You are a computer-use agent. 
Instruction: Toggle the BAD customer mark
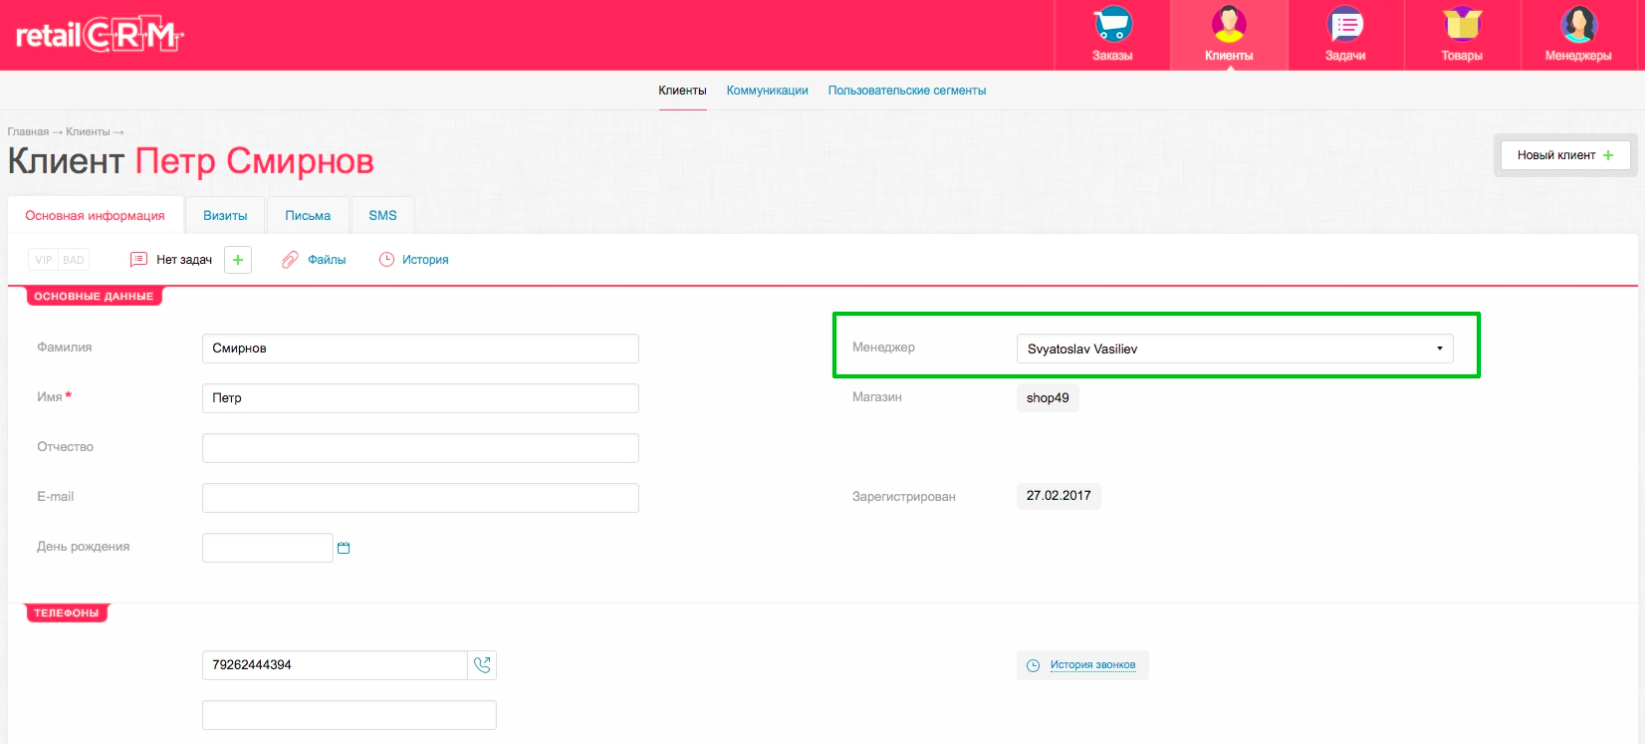[x=74, y=260]
